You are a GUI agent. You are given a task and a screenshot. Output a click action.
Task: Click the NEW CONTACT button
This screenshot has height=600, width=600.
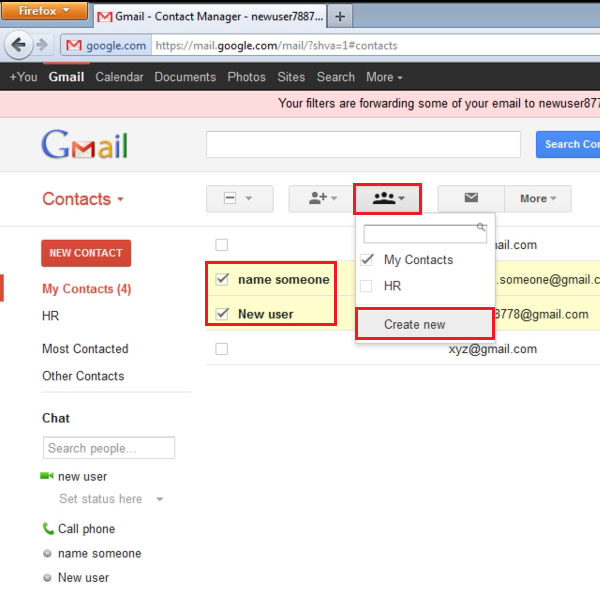(x=86, y=253)
